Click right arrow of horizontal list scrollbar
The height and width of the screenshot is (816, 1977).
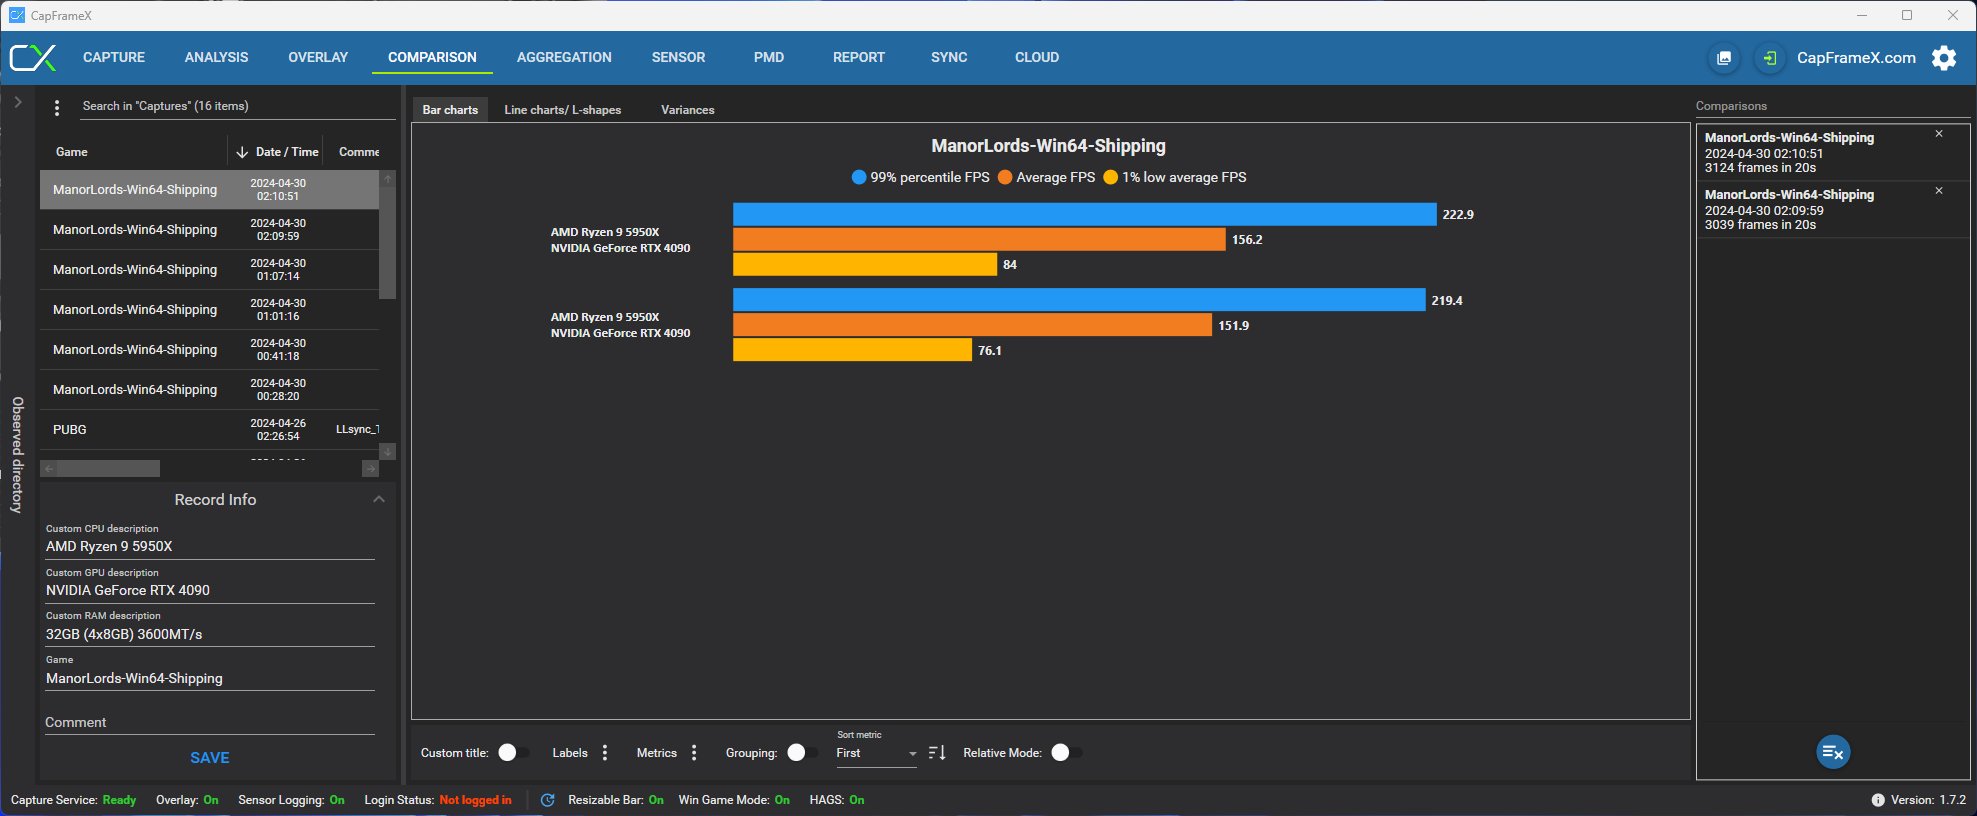coord(370,468)
